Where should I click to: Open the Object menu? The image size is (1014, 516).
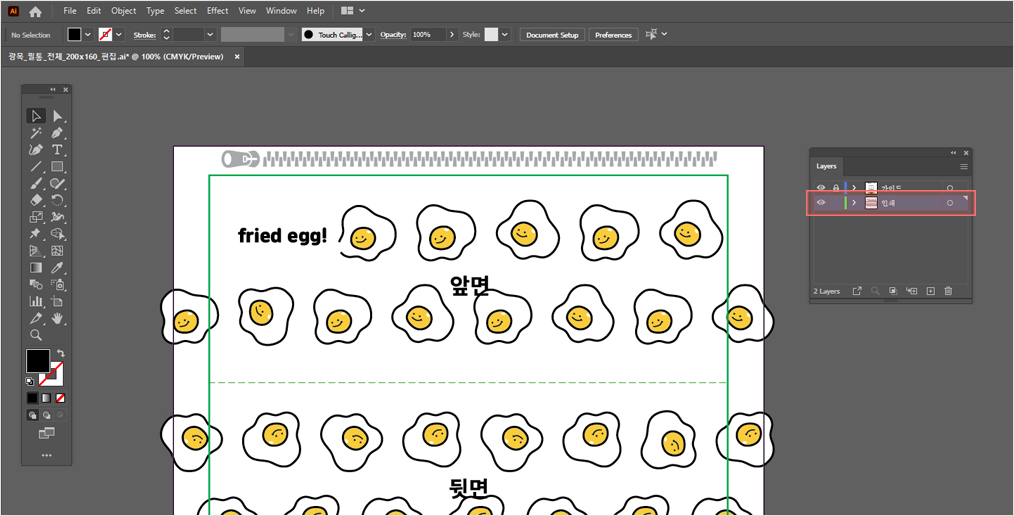(124, 11)
